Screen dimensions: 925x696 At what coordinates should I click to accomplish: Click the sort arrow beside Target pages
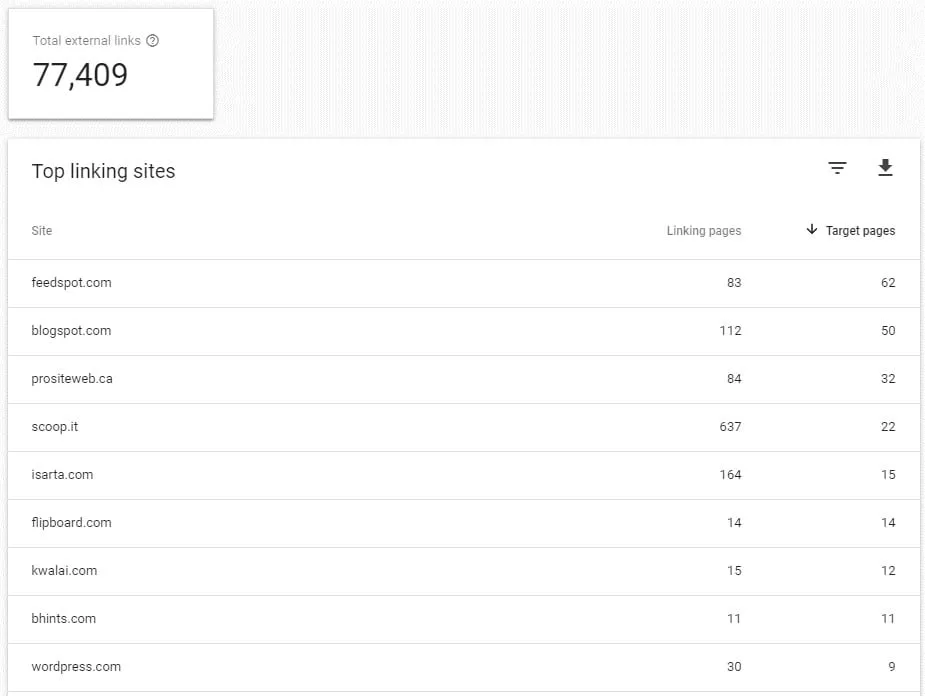pos(811,230)
